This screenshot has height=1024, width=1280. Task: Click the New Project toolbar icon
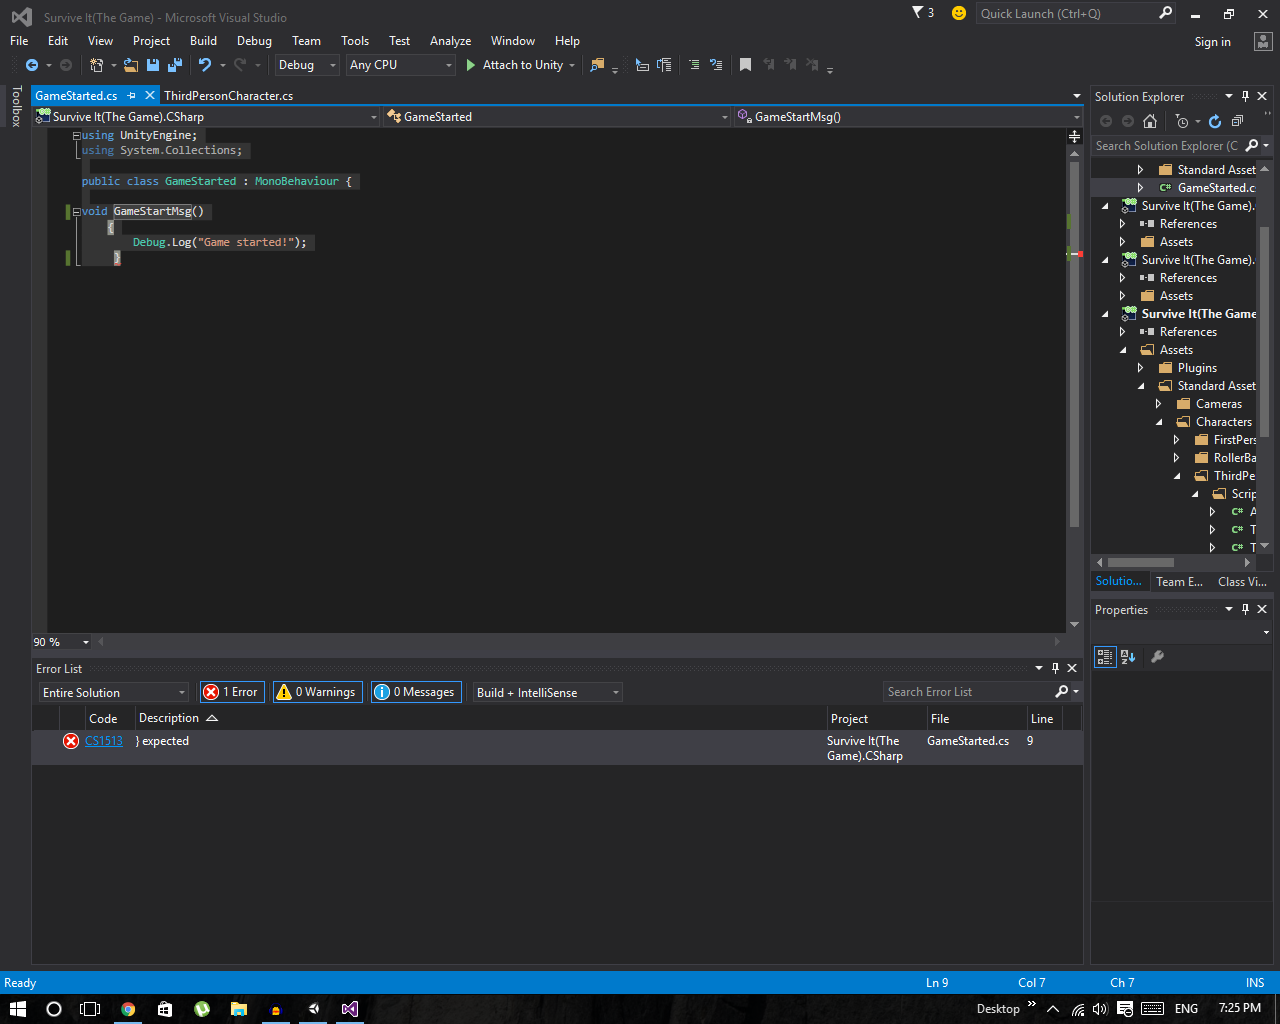click(x=96, y=65)
